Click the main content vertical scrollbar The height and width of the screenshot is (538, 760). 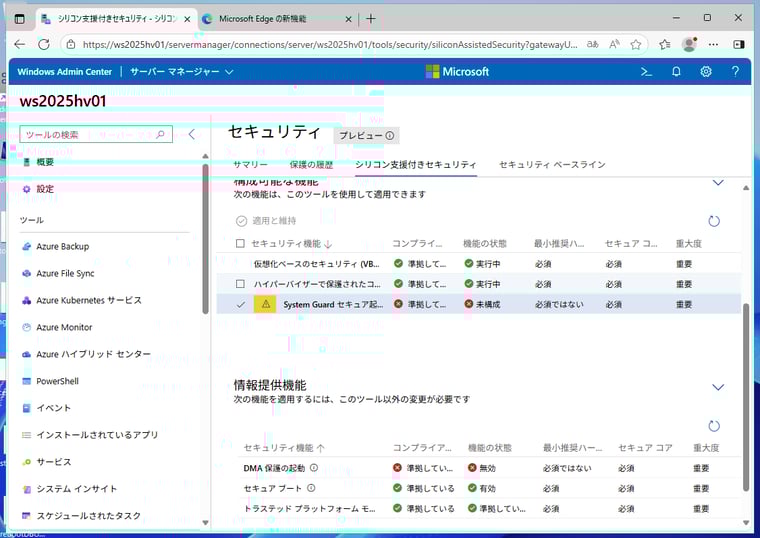(x=746, y=397)
